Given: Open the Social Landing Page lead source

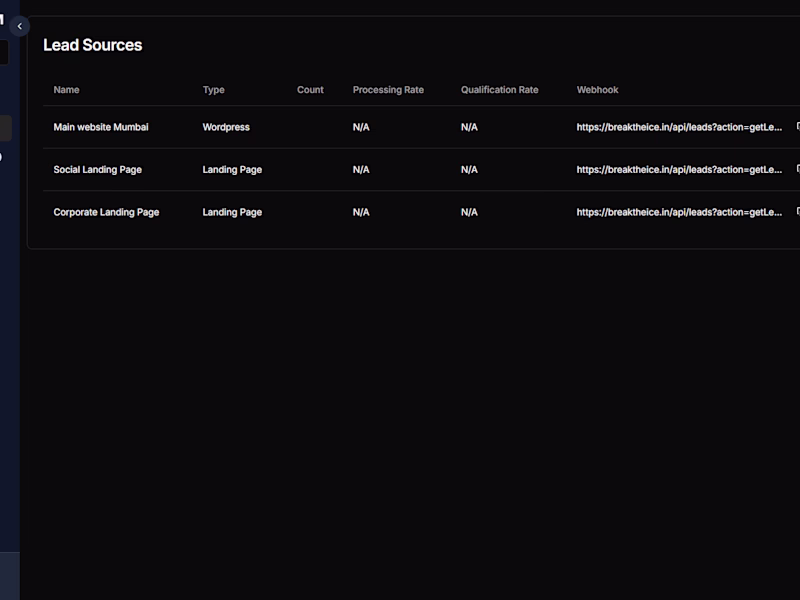Looking at the screenshot, I should (97, 169).
